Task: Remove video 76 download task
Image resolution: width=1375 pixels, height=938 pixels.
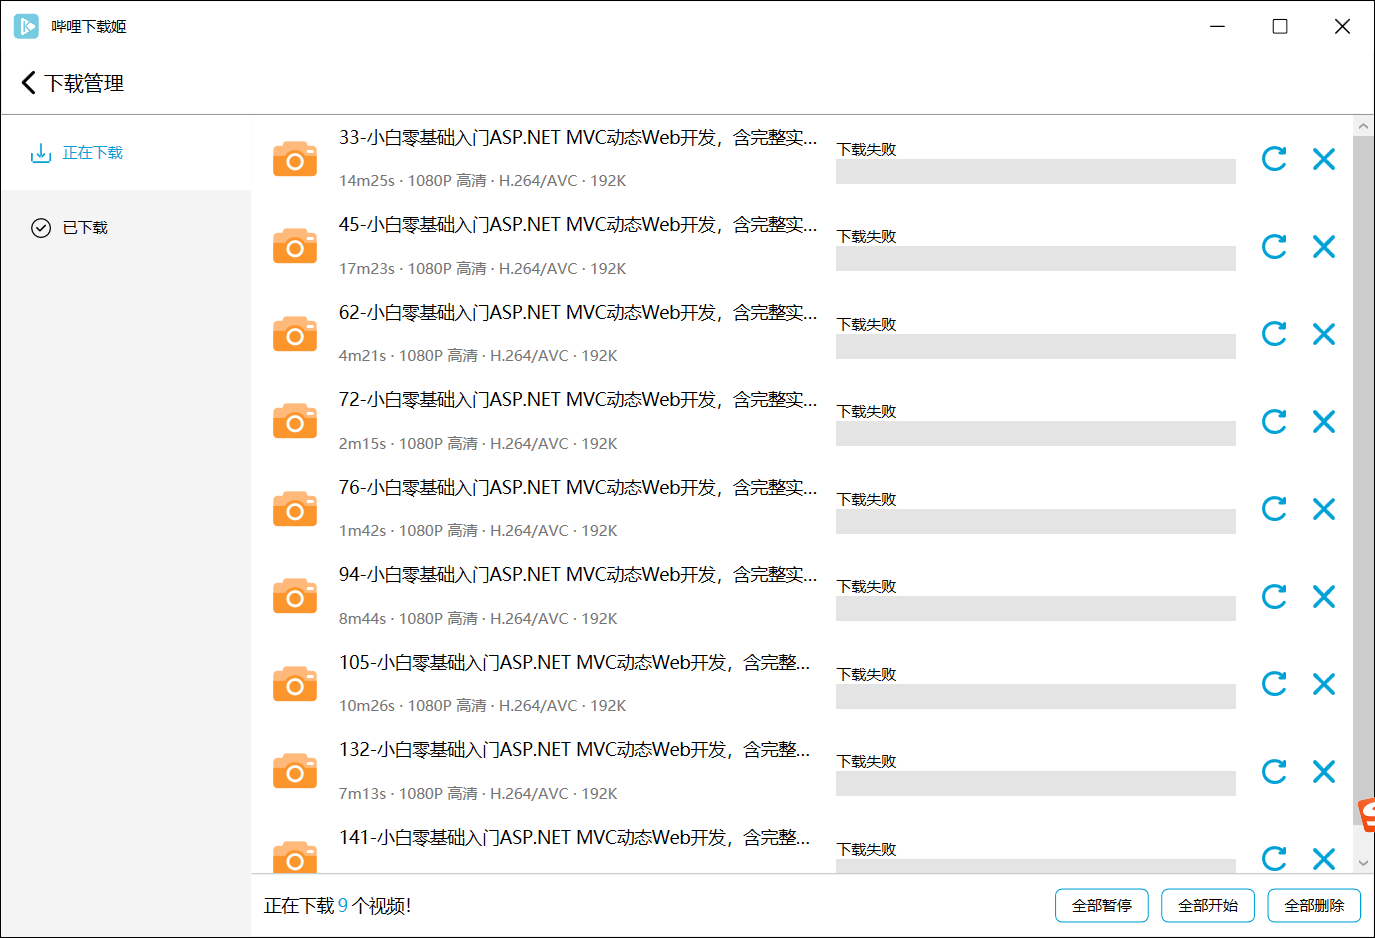Action: [x=1324, y=509]
